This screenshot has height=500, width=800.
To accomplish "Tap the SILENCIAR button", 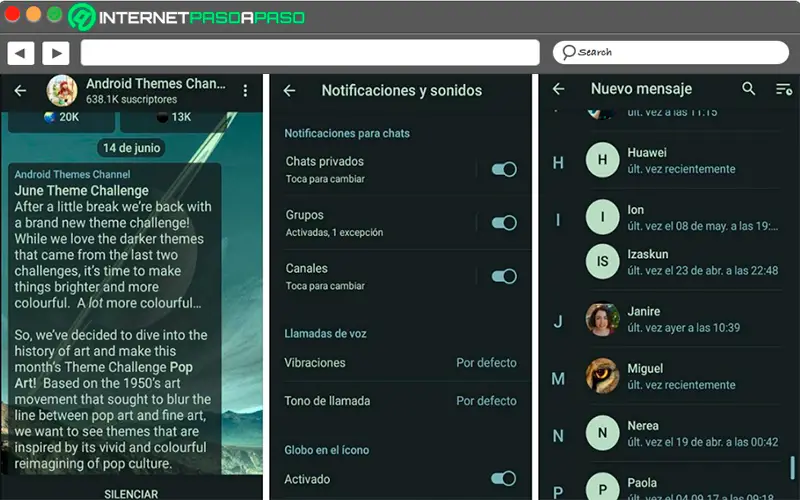I will pyautogui.click(x=131, y=494).
